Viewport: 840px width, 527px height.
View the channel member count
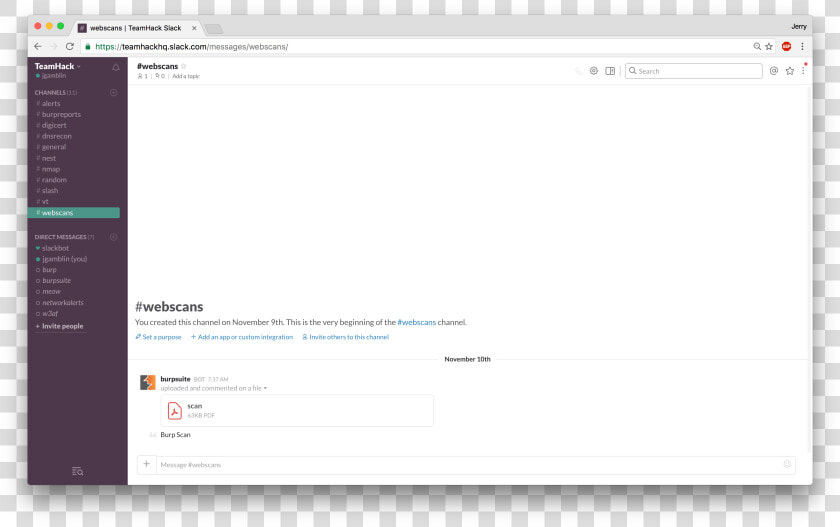(x=142, y=76)
